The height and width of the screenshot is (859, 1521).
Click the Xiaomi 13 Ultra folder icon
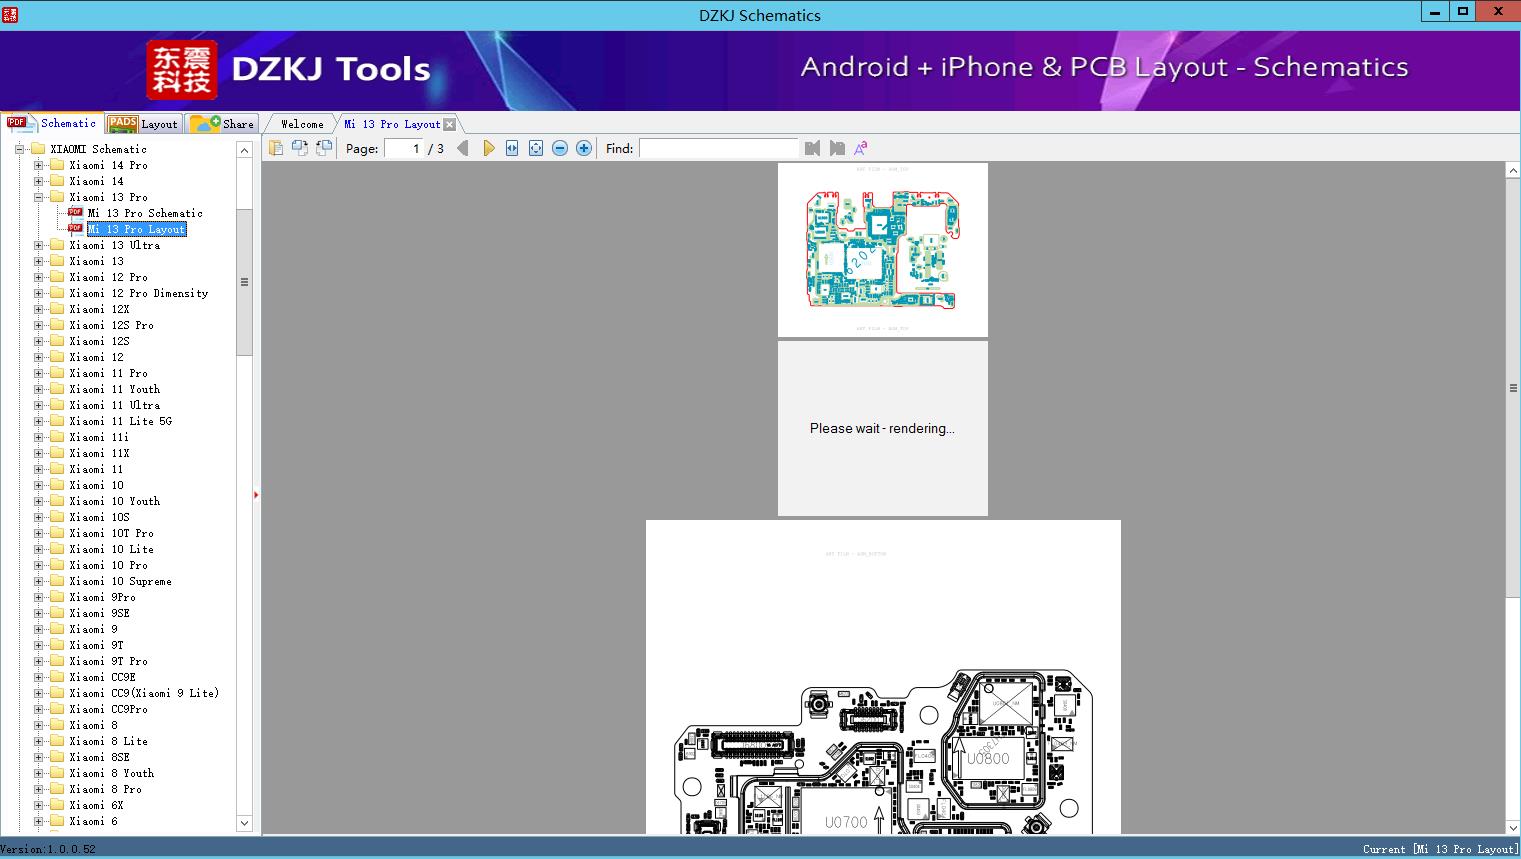click(x=57, y=245)
